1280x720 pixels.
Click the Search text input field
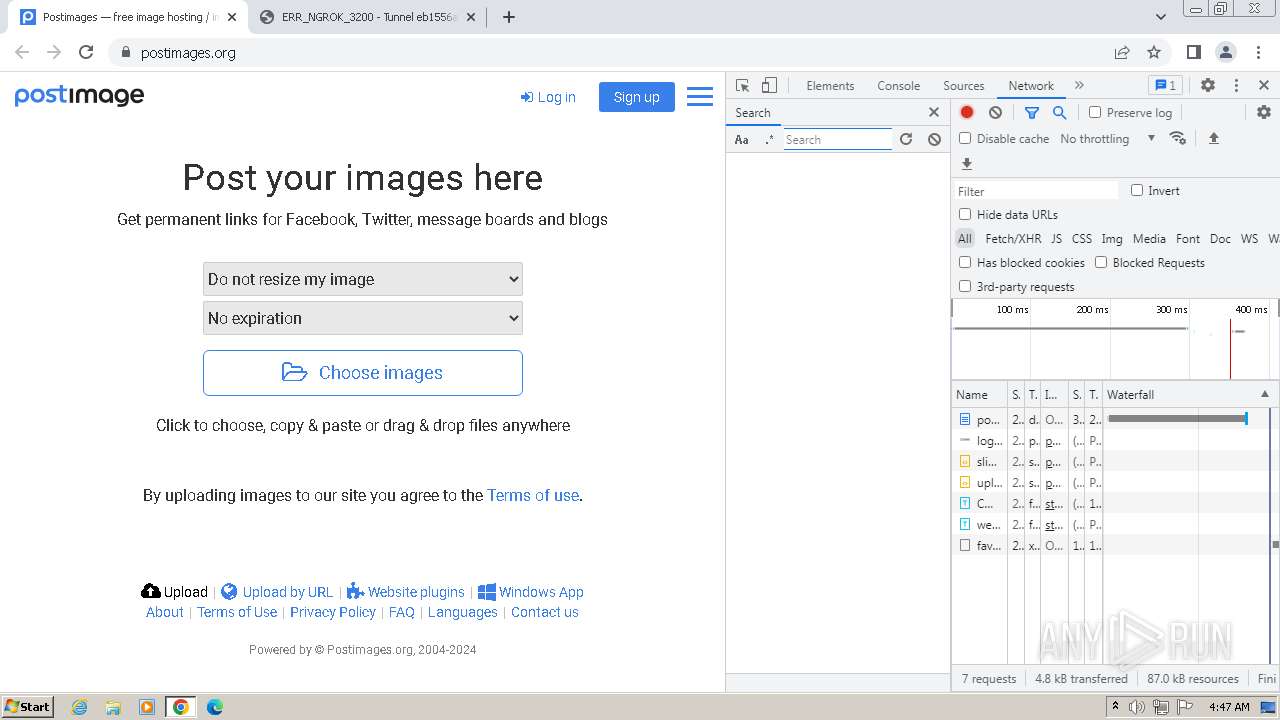837,140
